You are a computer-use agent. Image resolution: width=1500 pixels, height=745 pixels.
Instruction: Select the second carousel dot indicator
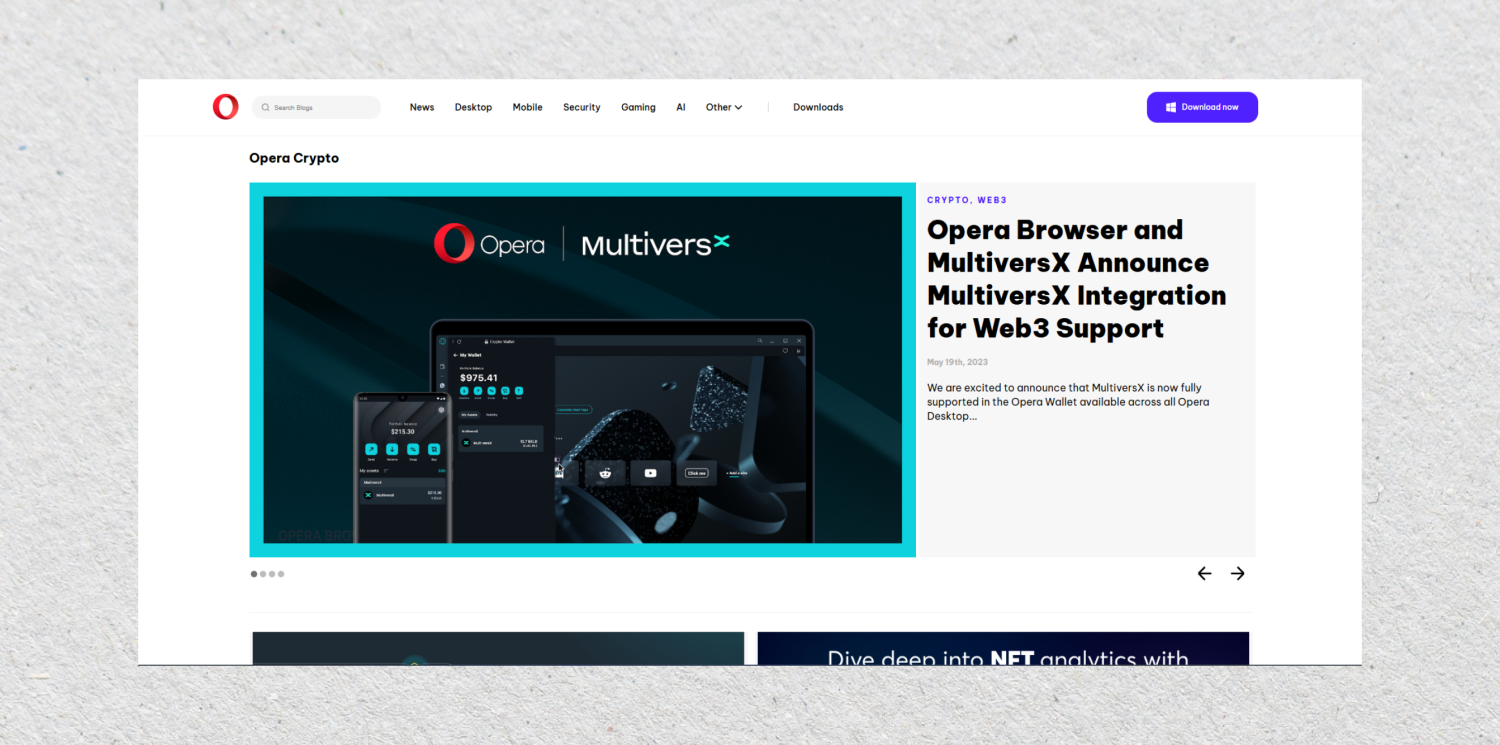coord(263,574)
